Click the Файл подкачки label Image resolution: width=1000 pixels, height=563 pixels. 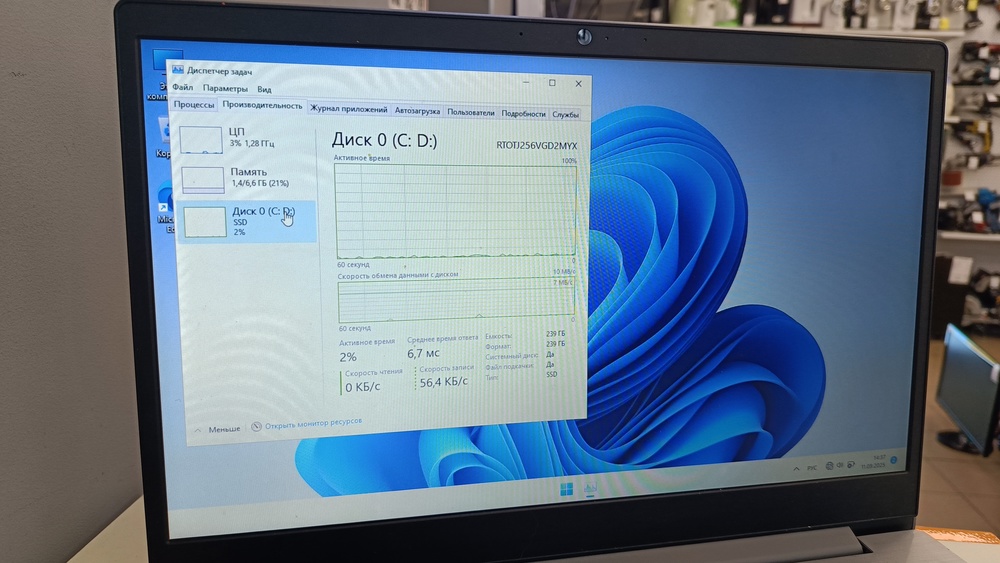pos(508,366)
